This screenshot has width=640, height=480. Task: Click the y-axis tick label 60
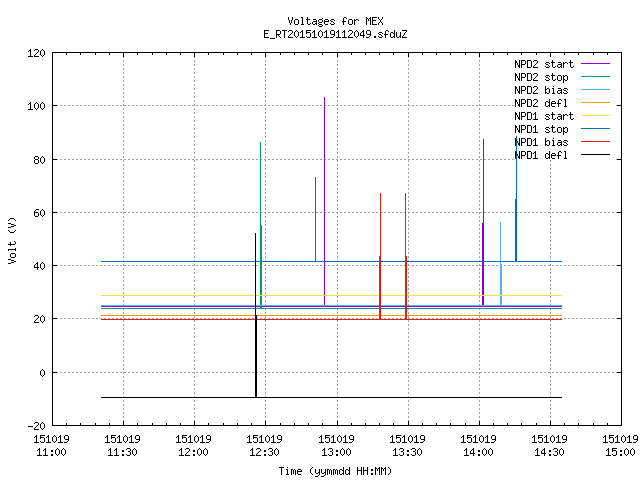click(39, 213)
